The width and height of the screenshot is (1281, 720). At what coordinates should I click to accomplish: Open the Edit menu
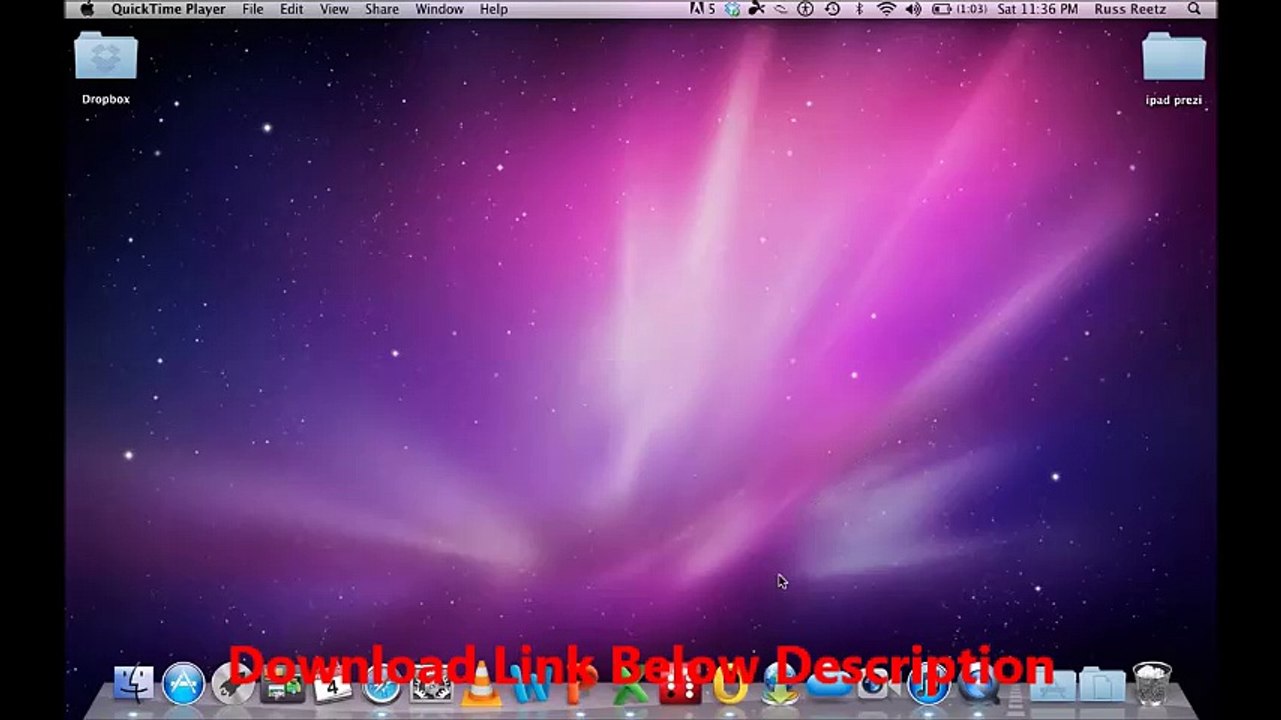pos(291,9)
